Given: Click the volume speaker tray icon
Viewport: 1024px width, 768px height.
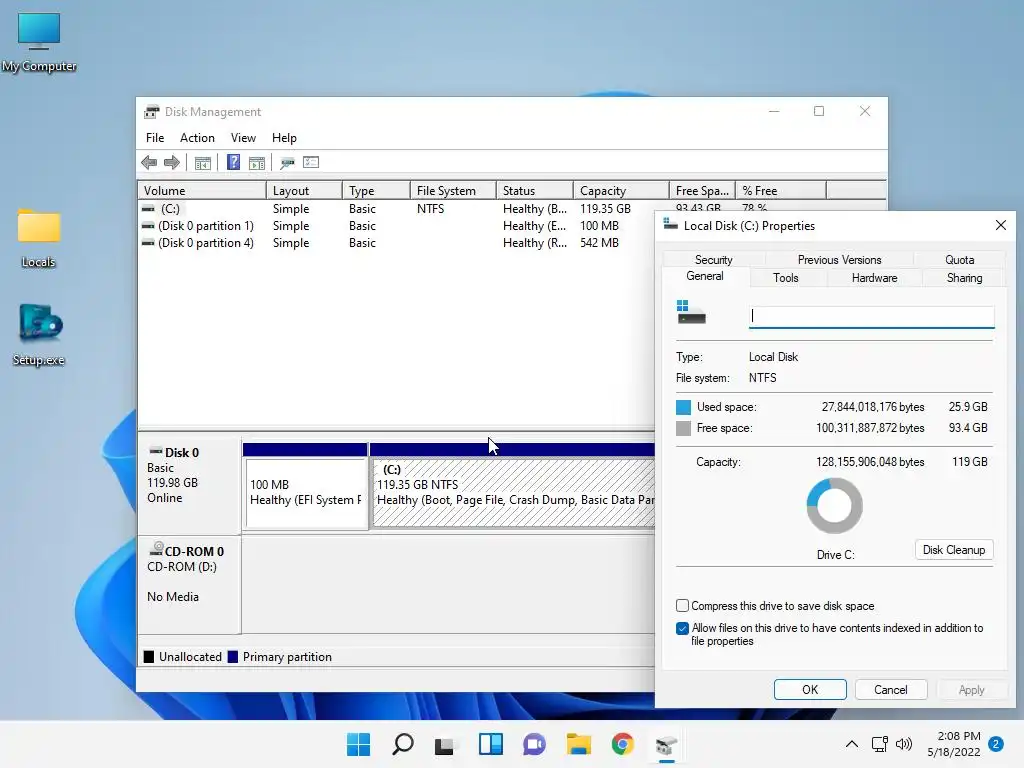Looking at the screenshot, I should point(904,744).
